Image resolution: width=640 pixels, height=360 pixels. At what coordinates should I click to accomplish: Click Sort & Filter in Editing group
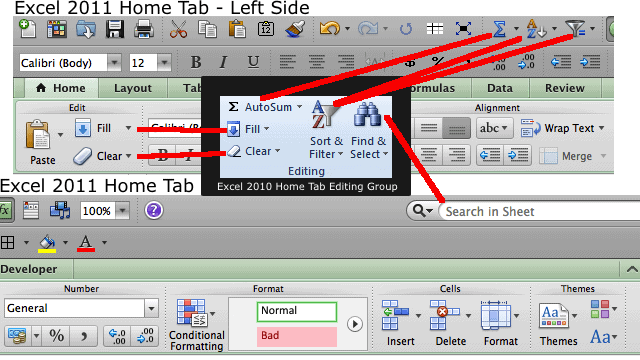coord(325,130)
